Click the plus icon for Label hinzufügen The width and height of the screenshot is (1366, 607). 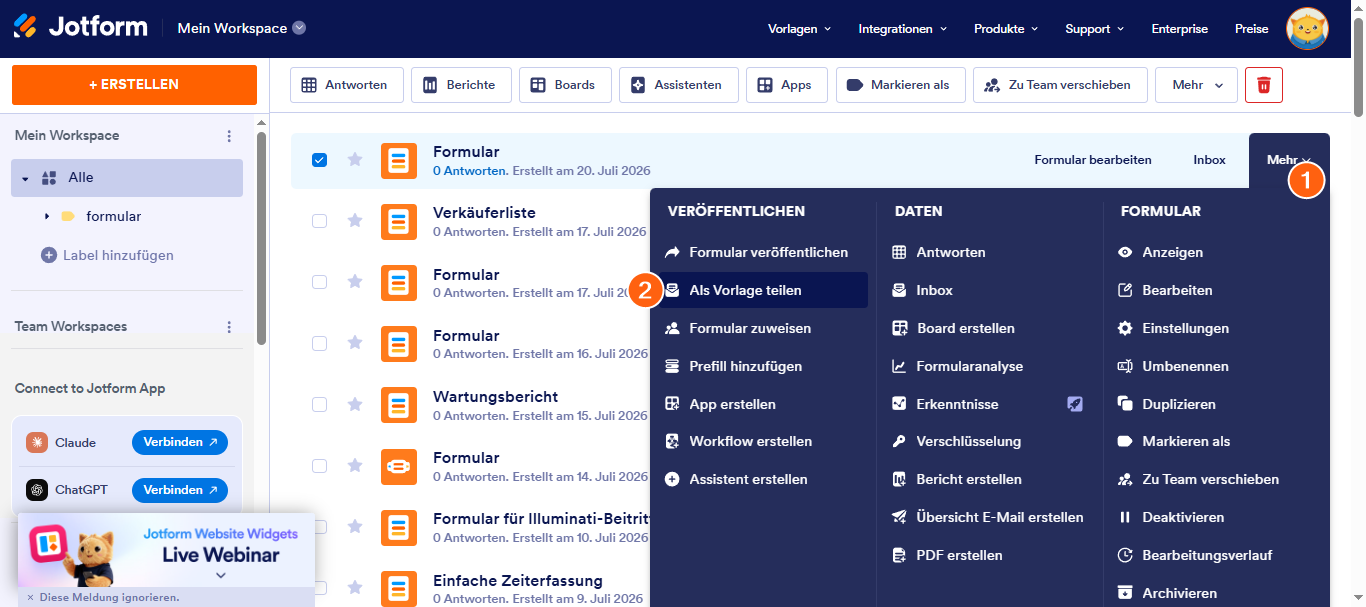point(49,255)
